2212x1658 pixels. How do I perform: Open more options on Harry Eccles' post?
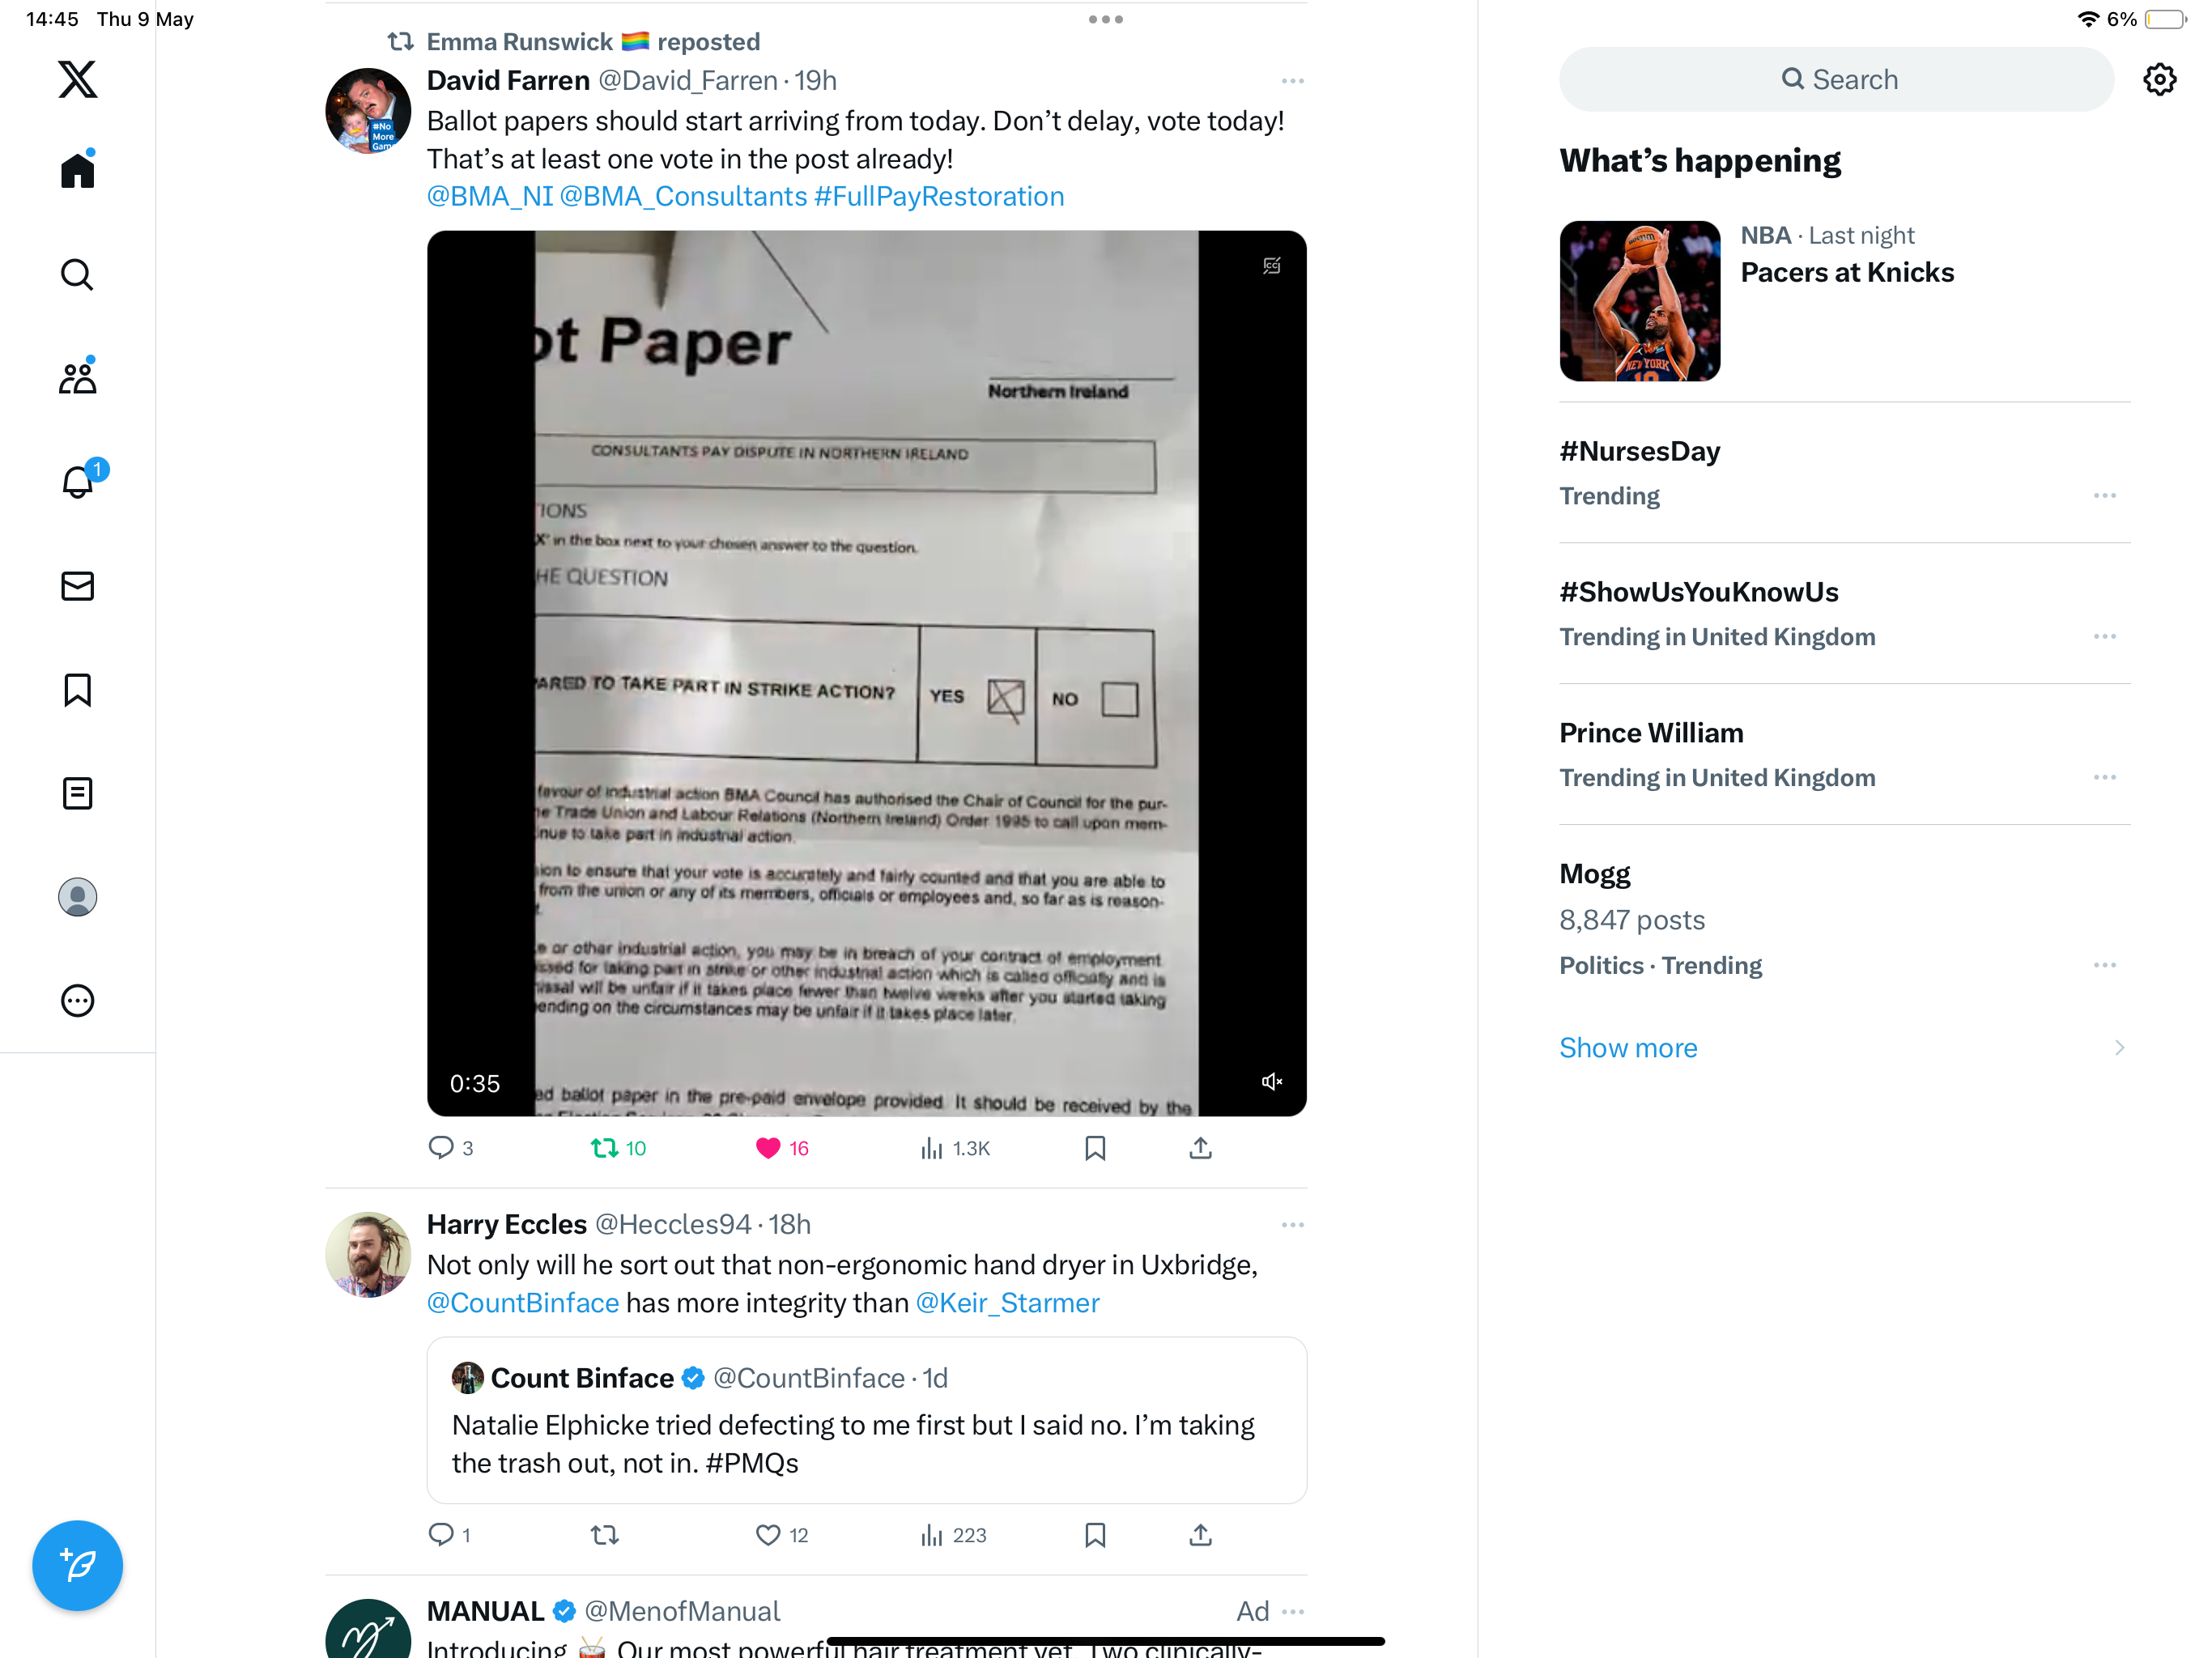click(x=1292, y=1225)
